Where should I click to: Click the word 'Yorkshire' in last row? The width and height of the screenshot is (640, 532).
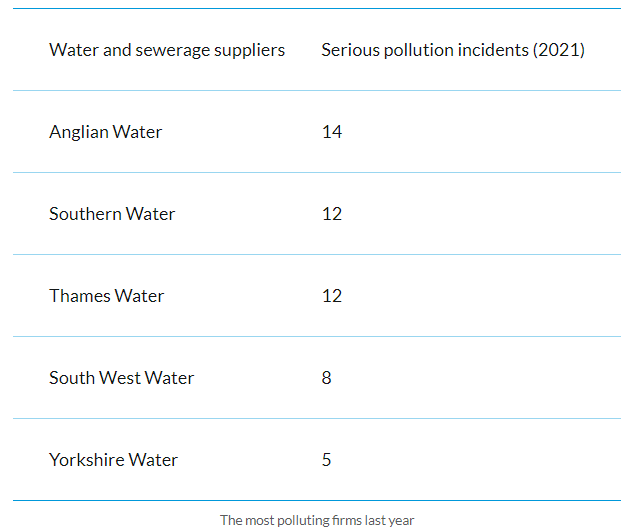pos(87,460)
